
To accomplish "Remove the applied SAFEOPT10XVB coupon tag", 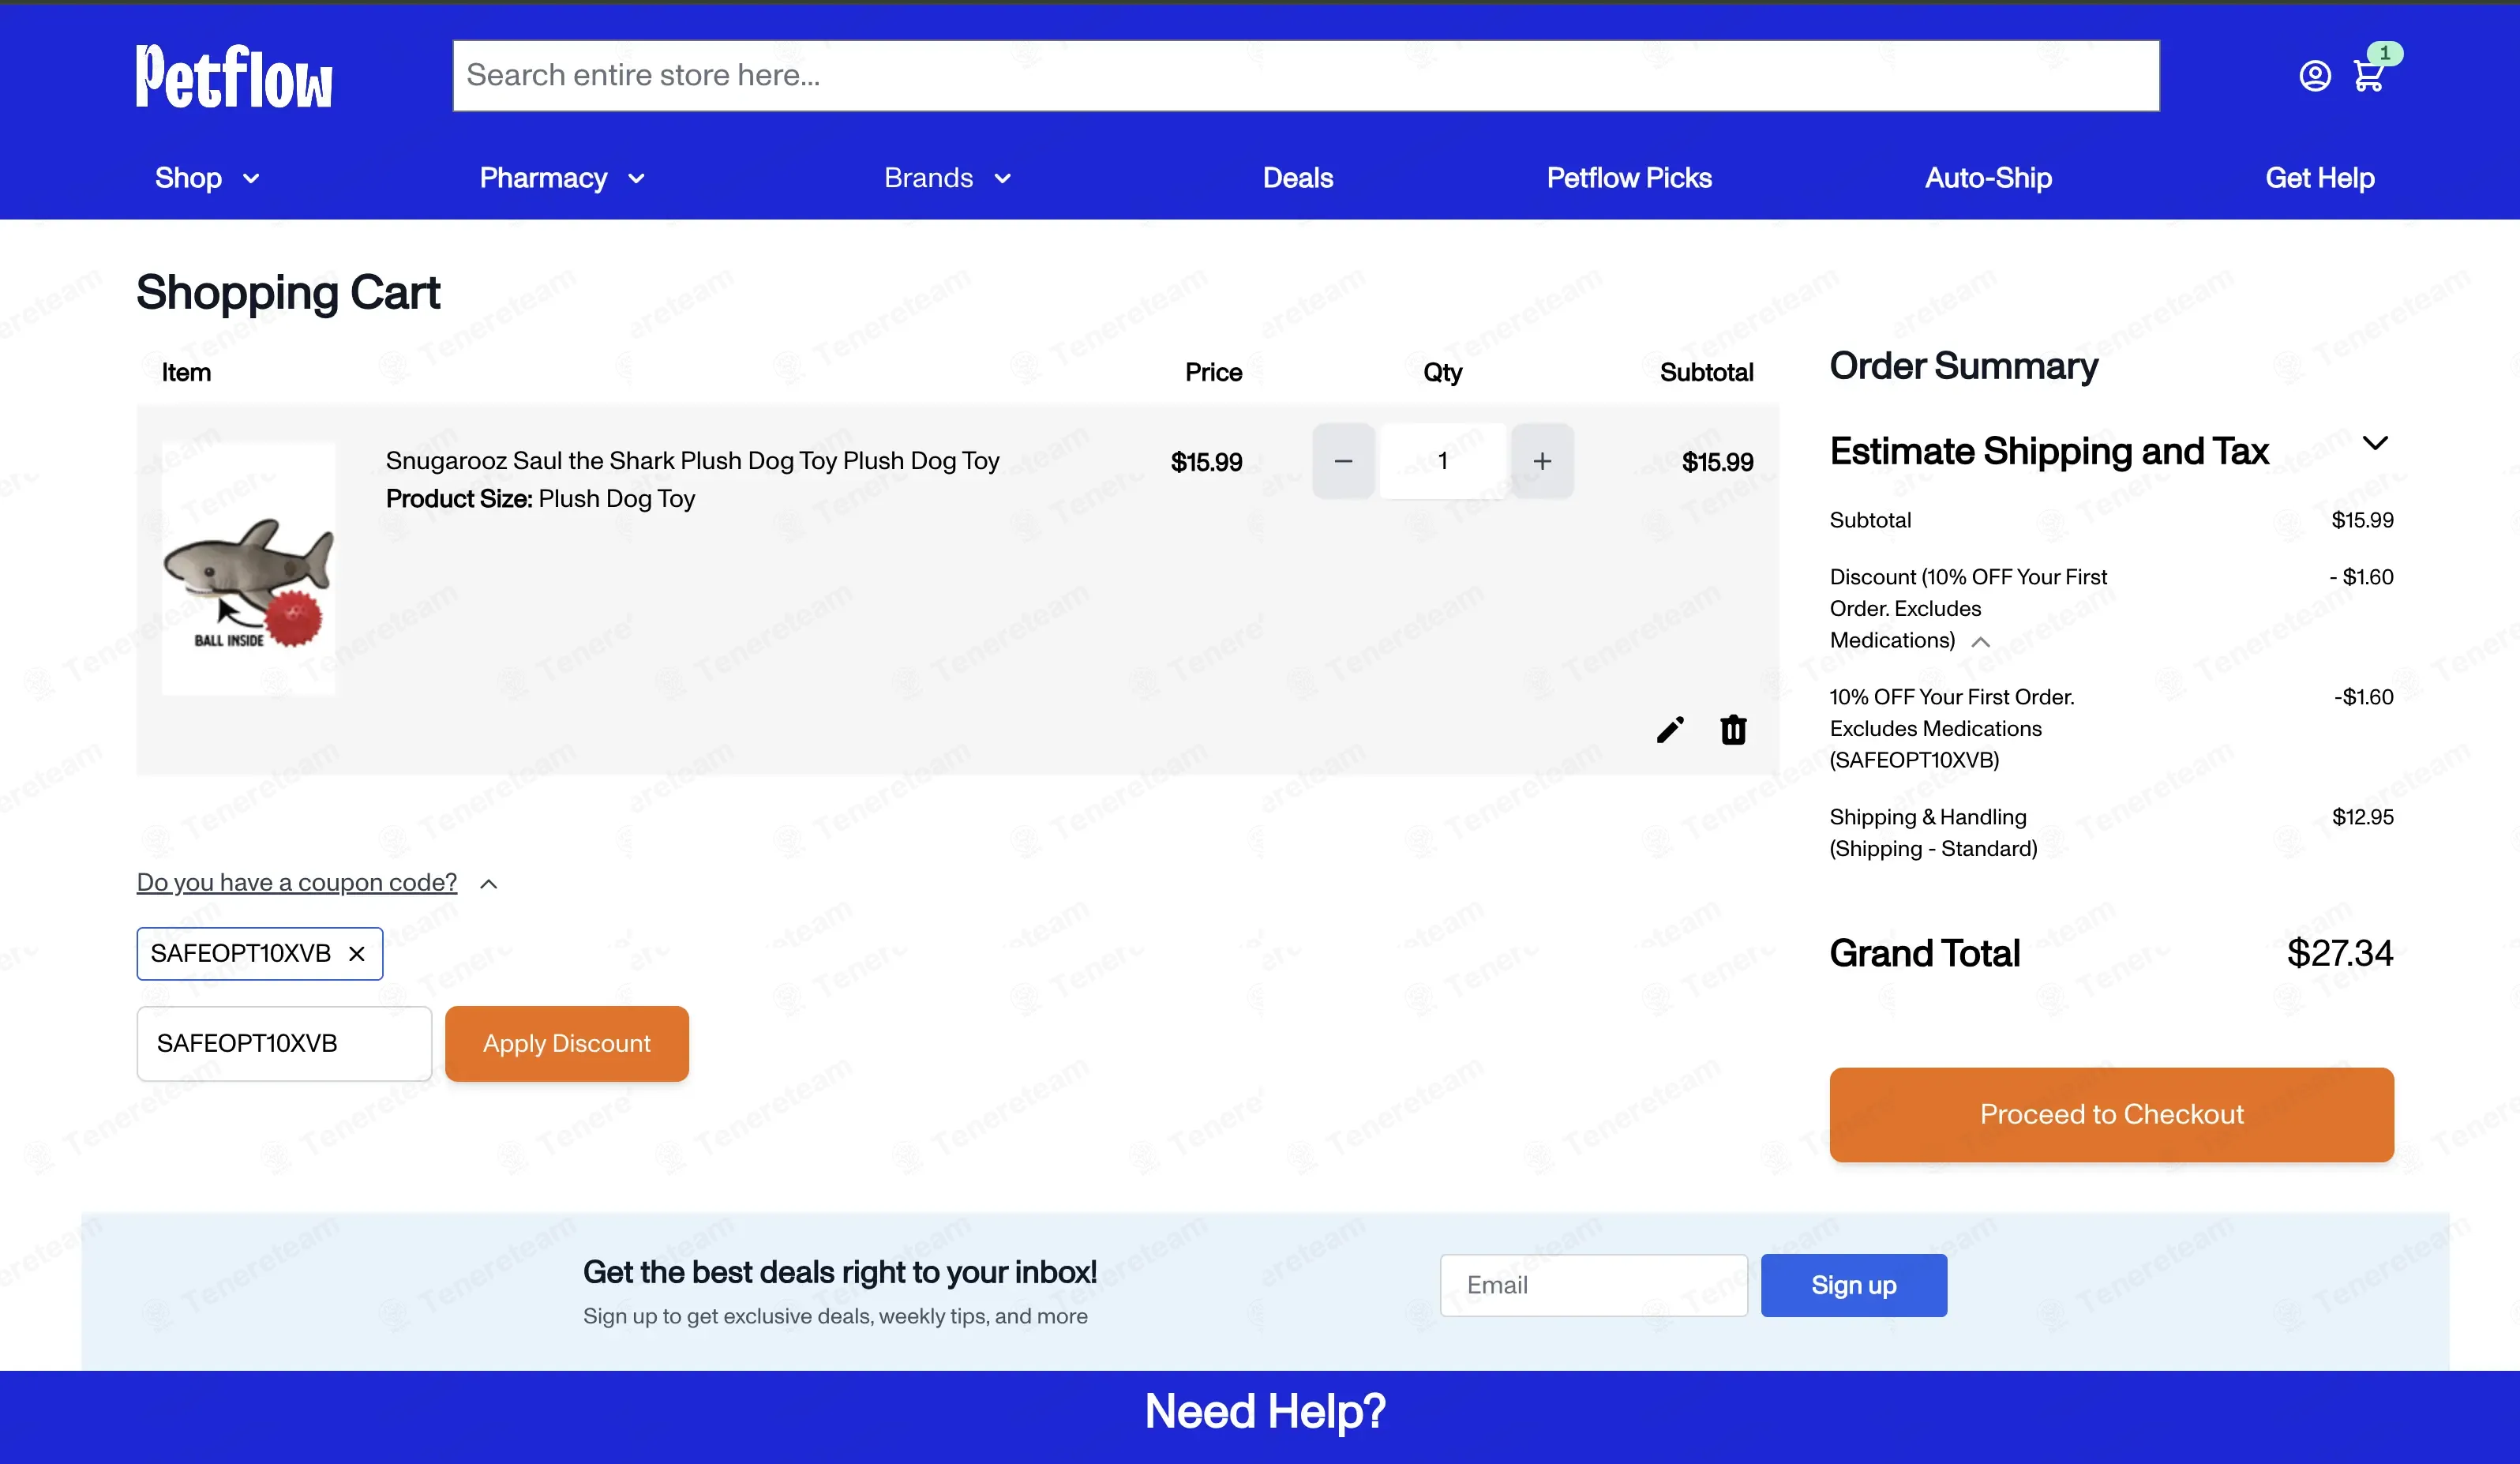I will 357,954.
